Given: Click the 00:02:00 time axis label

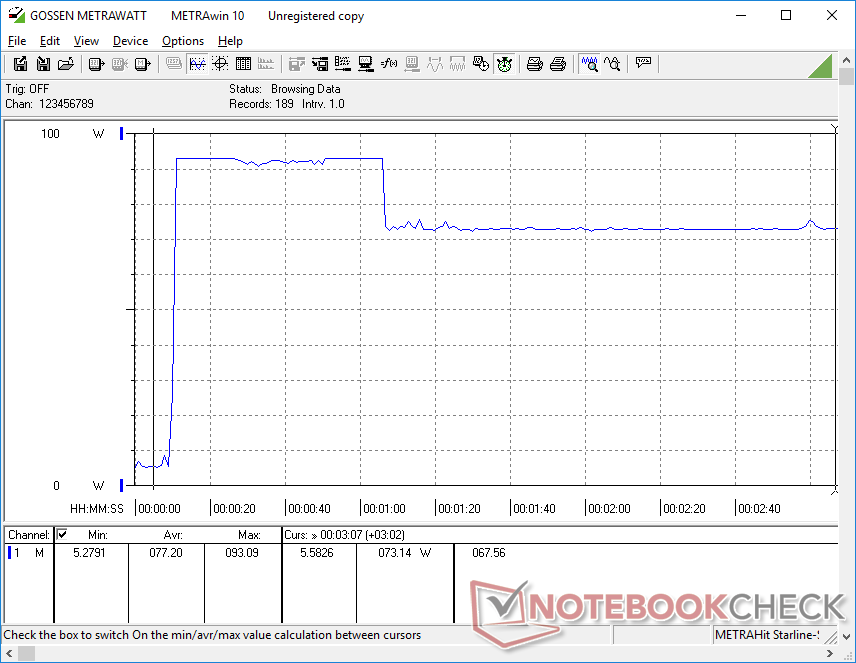Looking at the screenshot, I should click(x=609, y=508).
